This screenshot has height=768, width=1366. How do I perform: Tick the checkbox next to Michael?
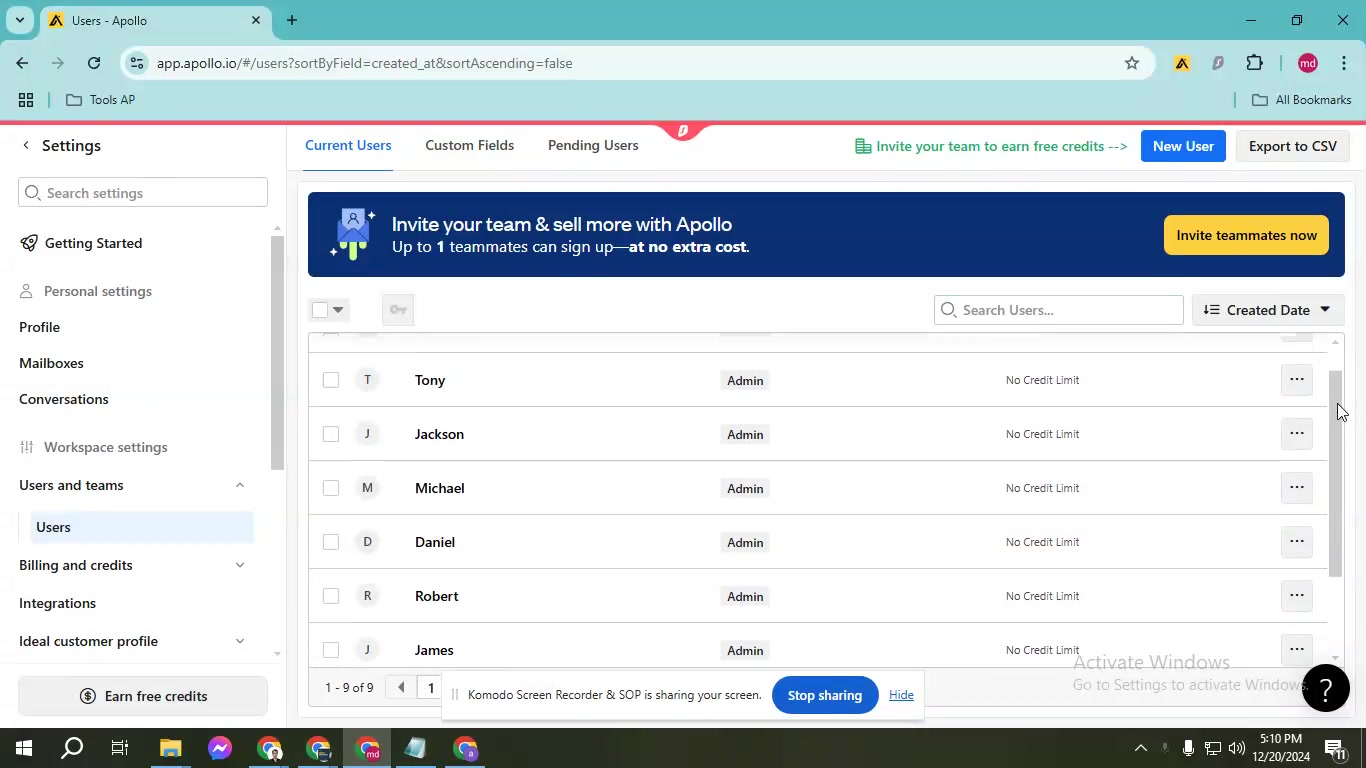click(x=331, y=488)
